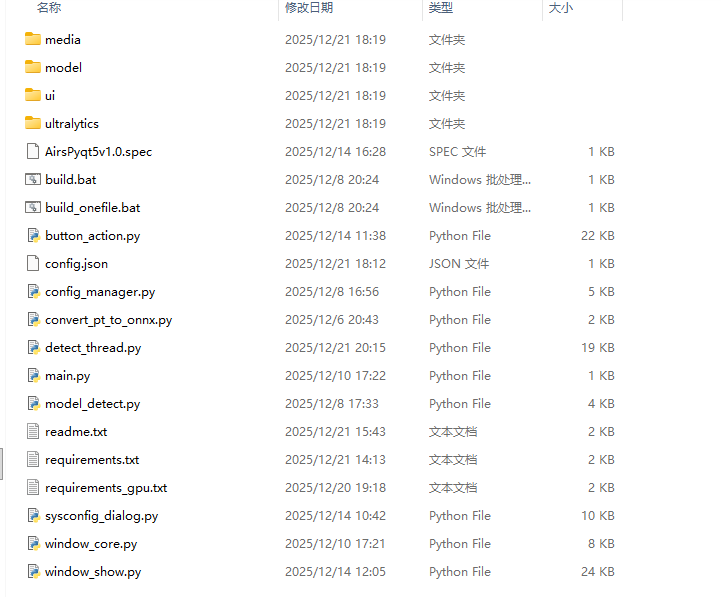Sort by the 类型 column header
The width and height of the screenshot is (721, 597).
point(441,8)
